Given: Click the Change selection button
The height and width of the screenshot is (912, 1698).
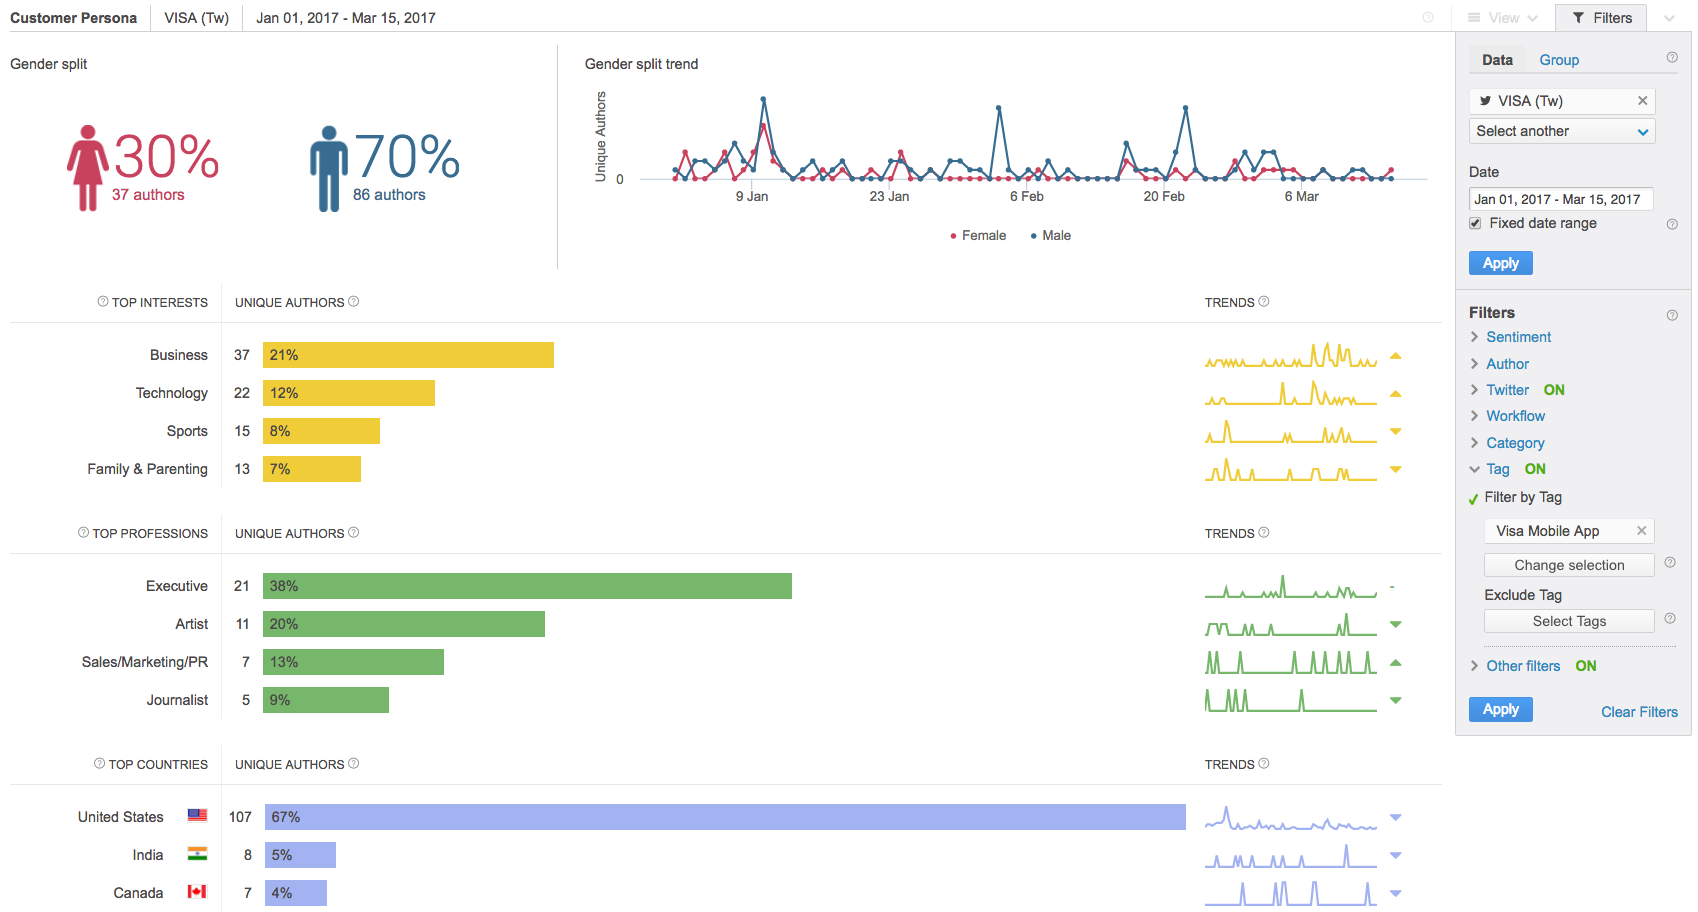Looking at the screenshot, I should pos(1569,565).
